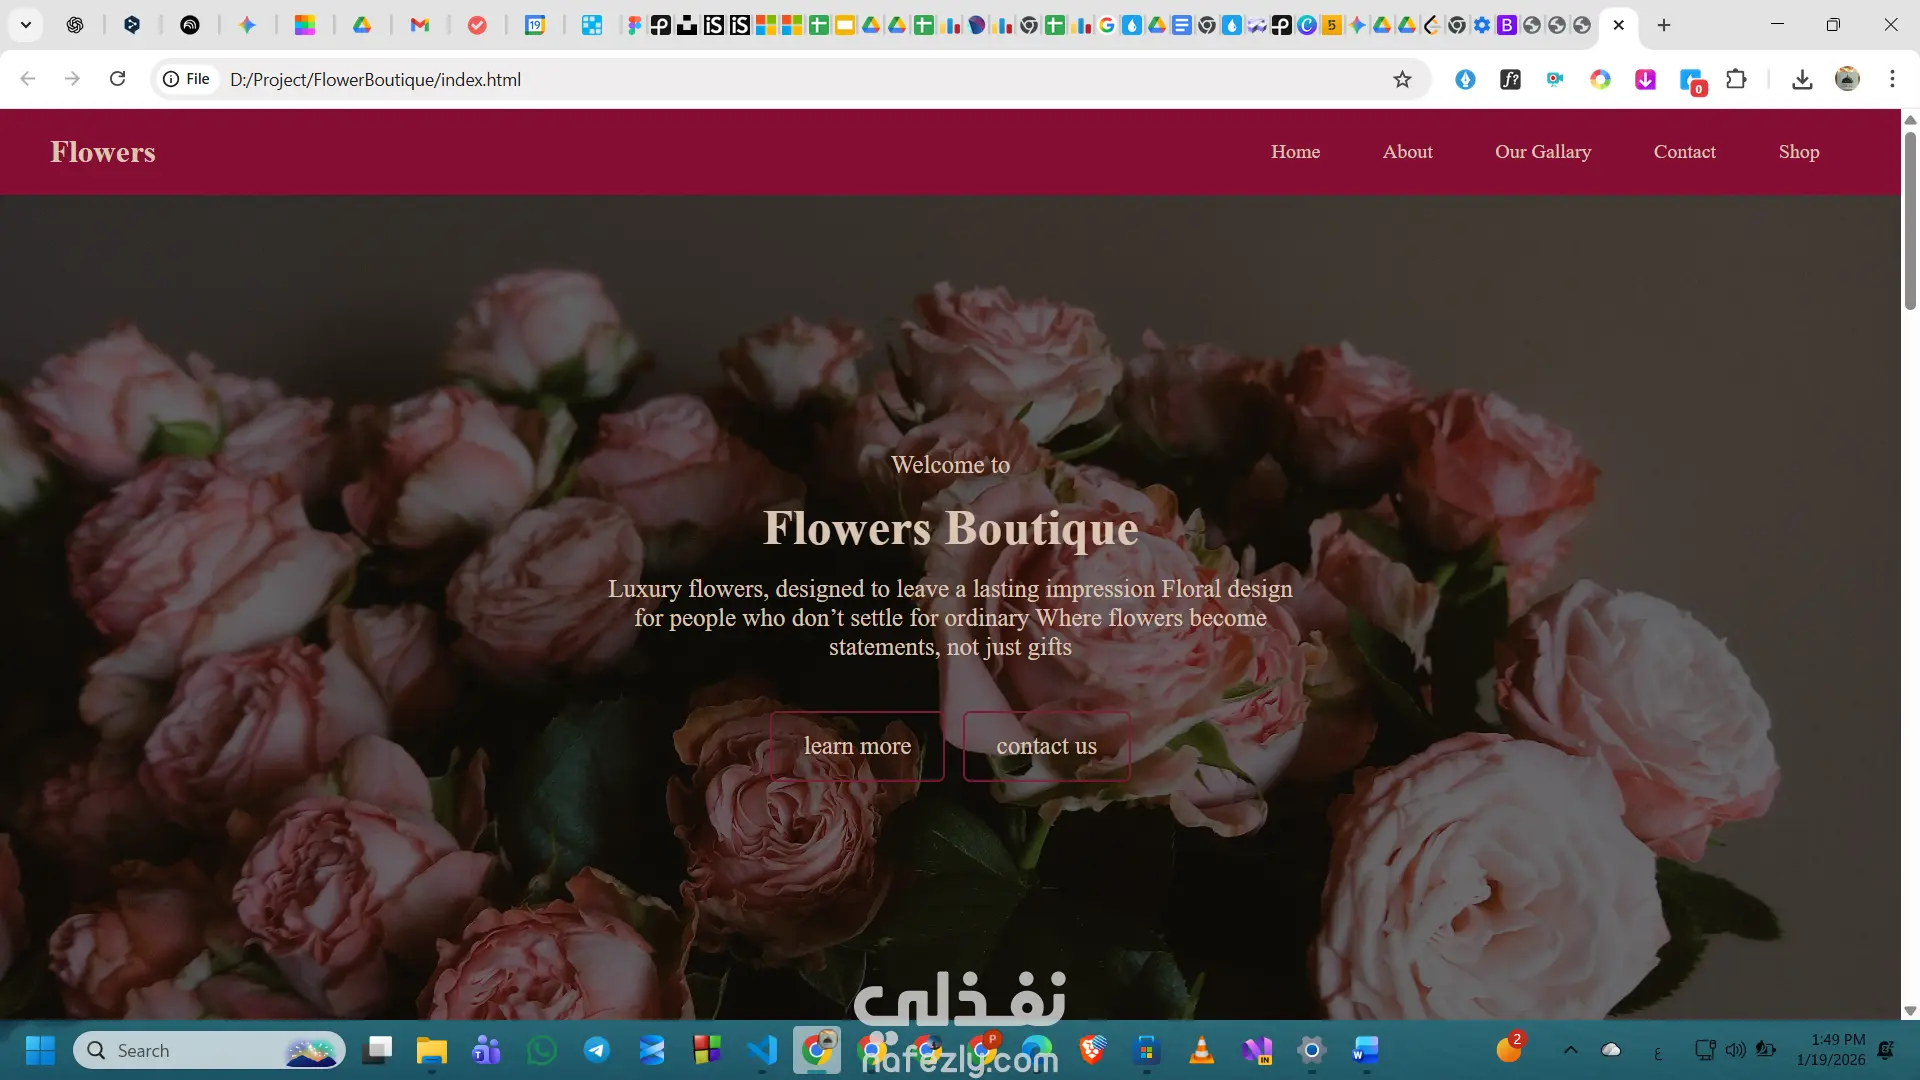This screenshot has height=1080, width=1920.
Task: Open the Chrome downloads icon
Action: (x=1802, y=79)
